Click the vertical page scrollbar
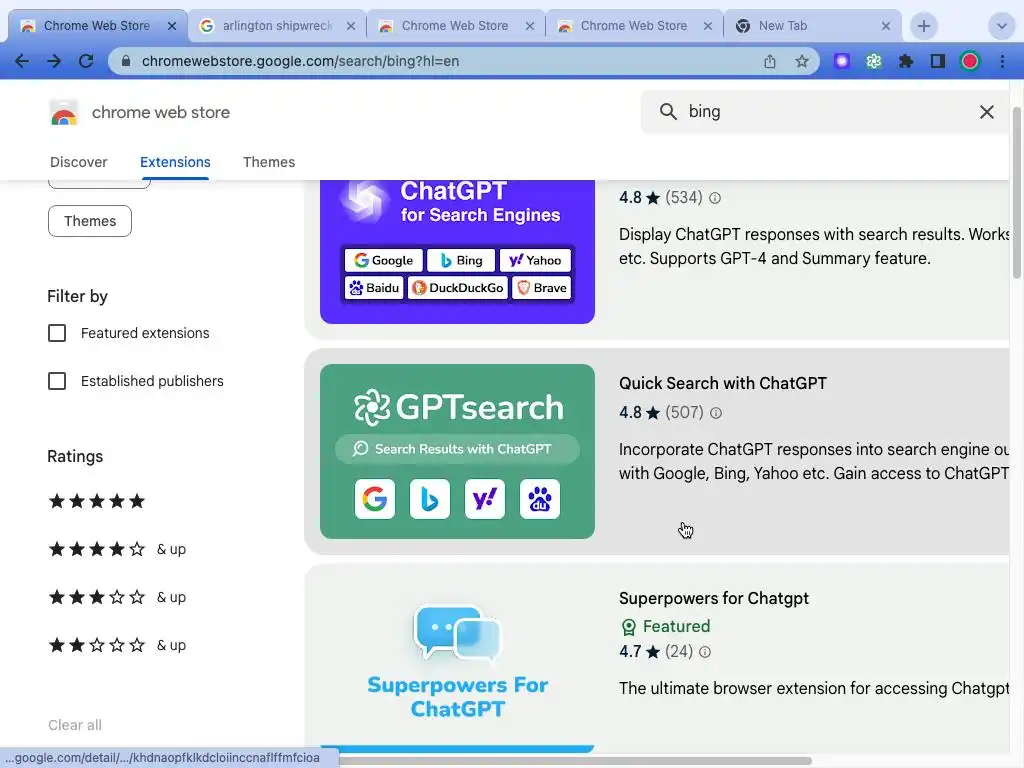This screenshot has height=768, width=1024. point(1016,194)
